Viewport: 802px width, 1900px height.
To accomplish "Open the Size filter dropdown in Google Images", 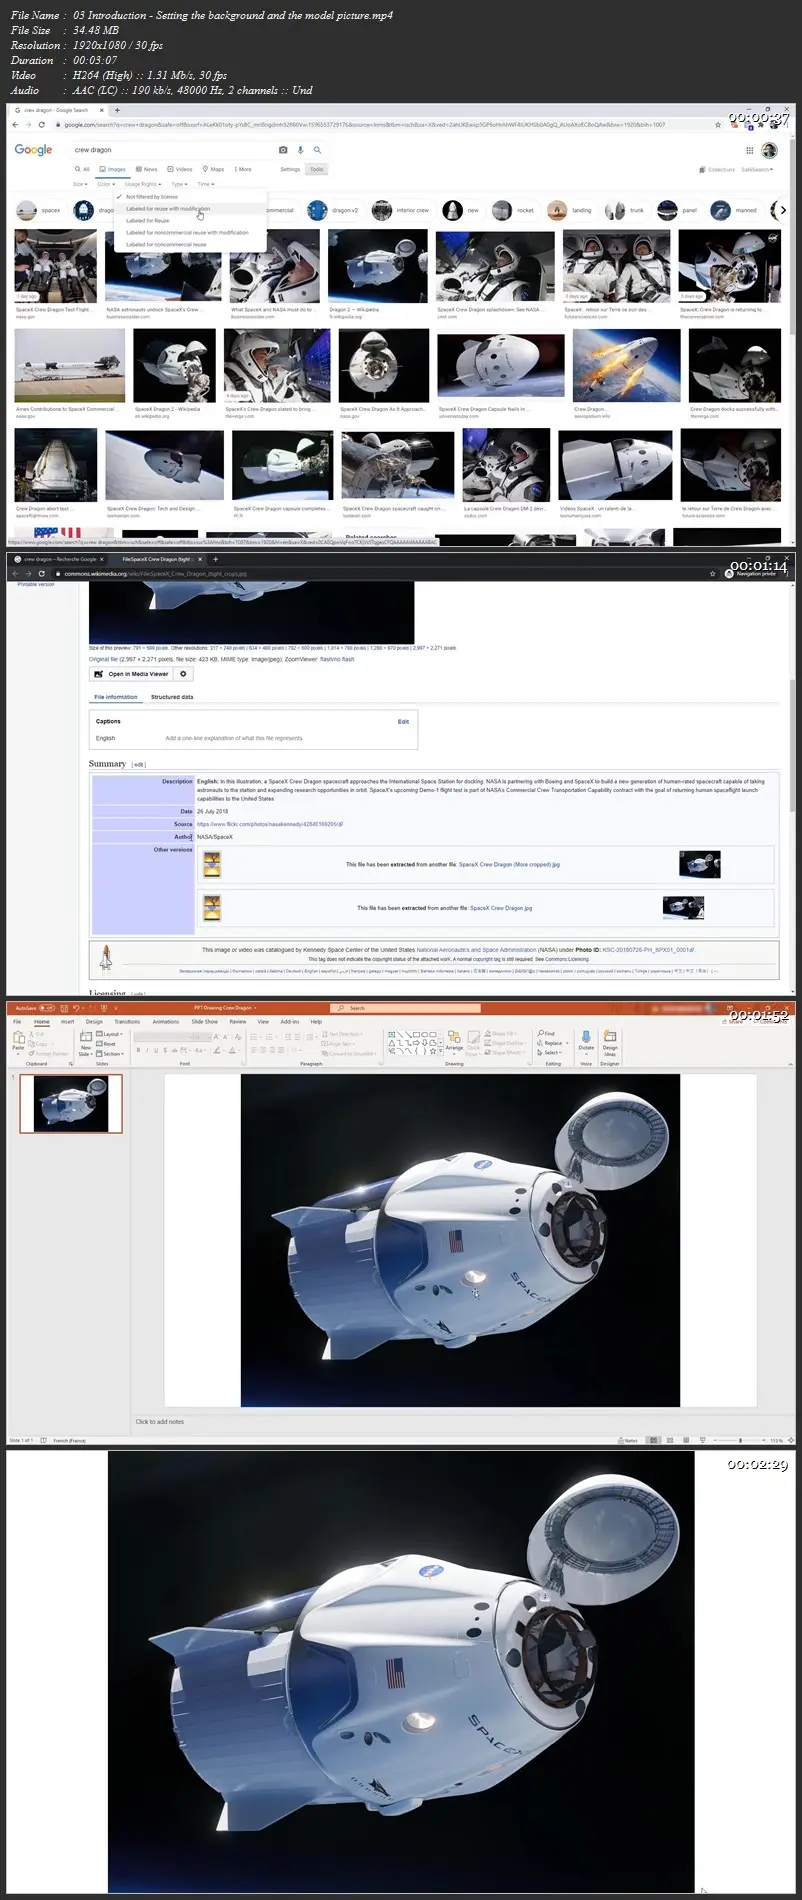I will [79, 184].
